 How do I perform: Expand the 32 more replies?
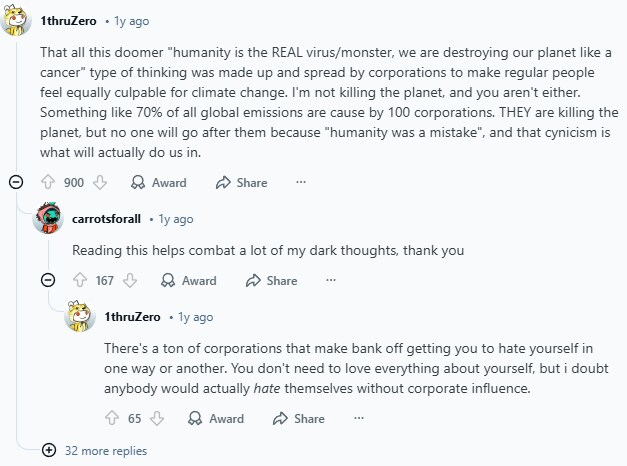point(96,451)
